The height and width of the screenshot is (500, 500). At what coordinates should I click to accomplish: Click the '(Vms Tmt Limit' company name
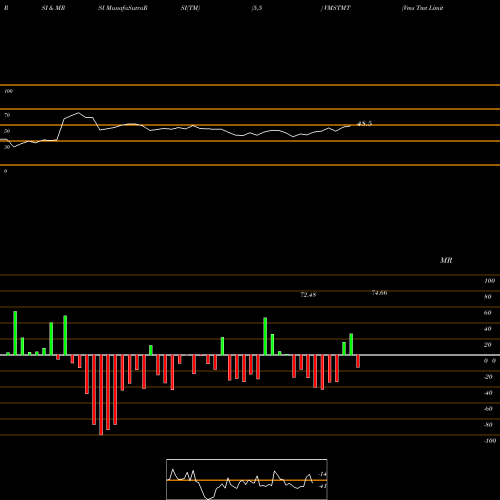[x=422, y=8]
